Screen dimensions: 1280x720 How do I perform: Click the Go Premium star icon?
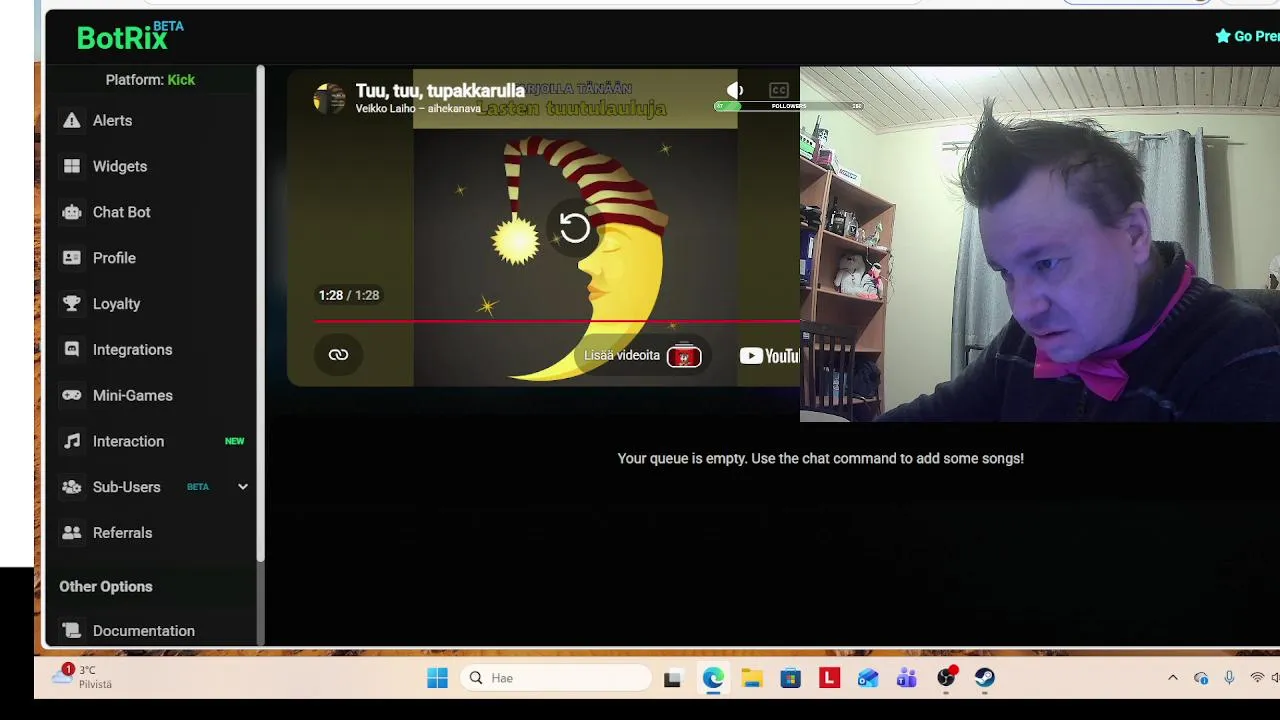[x=1223, y=36]
